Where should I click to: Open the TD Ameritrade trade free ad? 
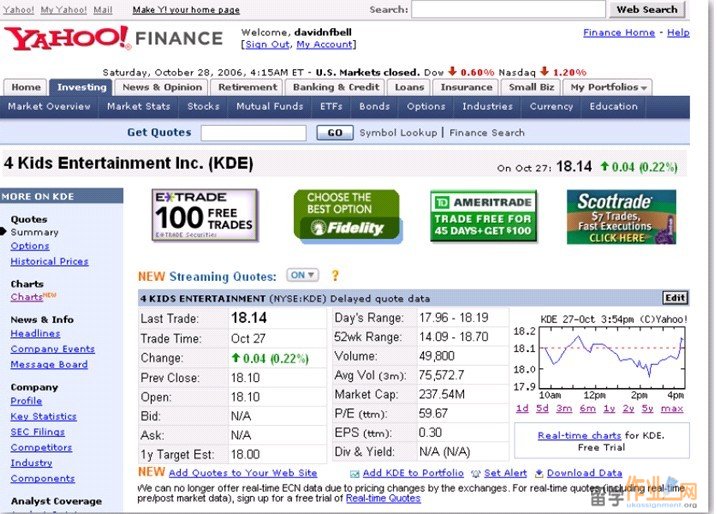pyautogui.click(x=483, y=216)
